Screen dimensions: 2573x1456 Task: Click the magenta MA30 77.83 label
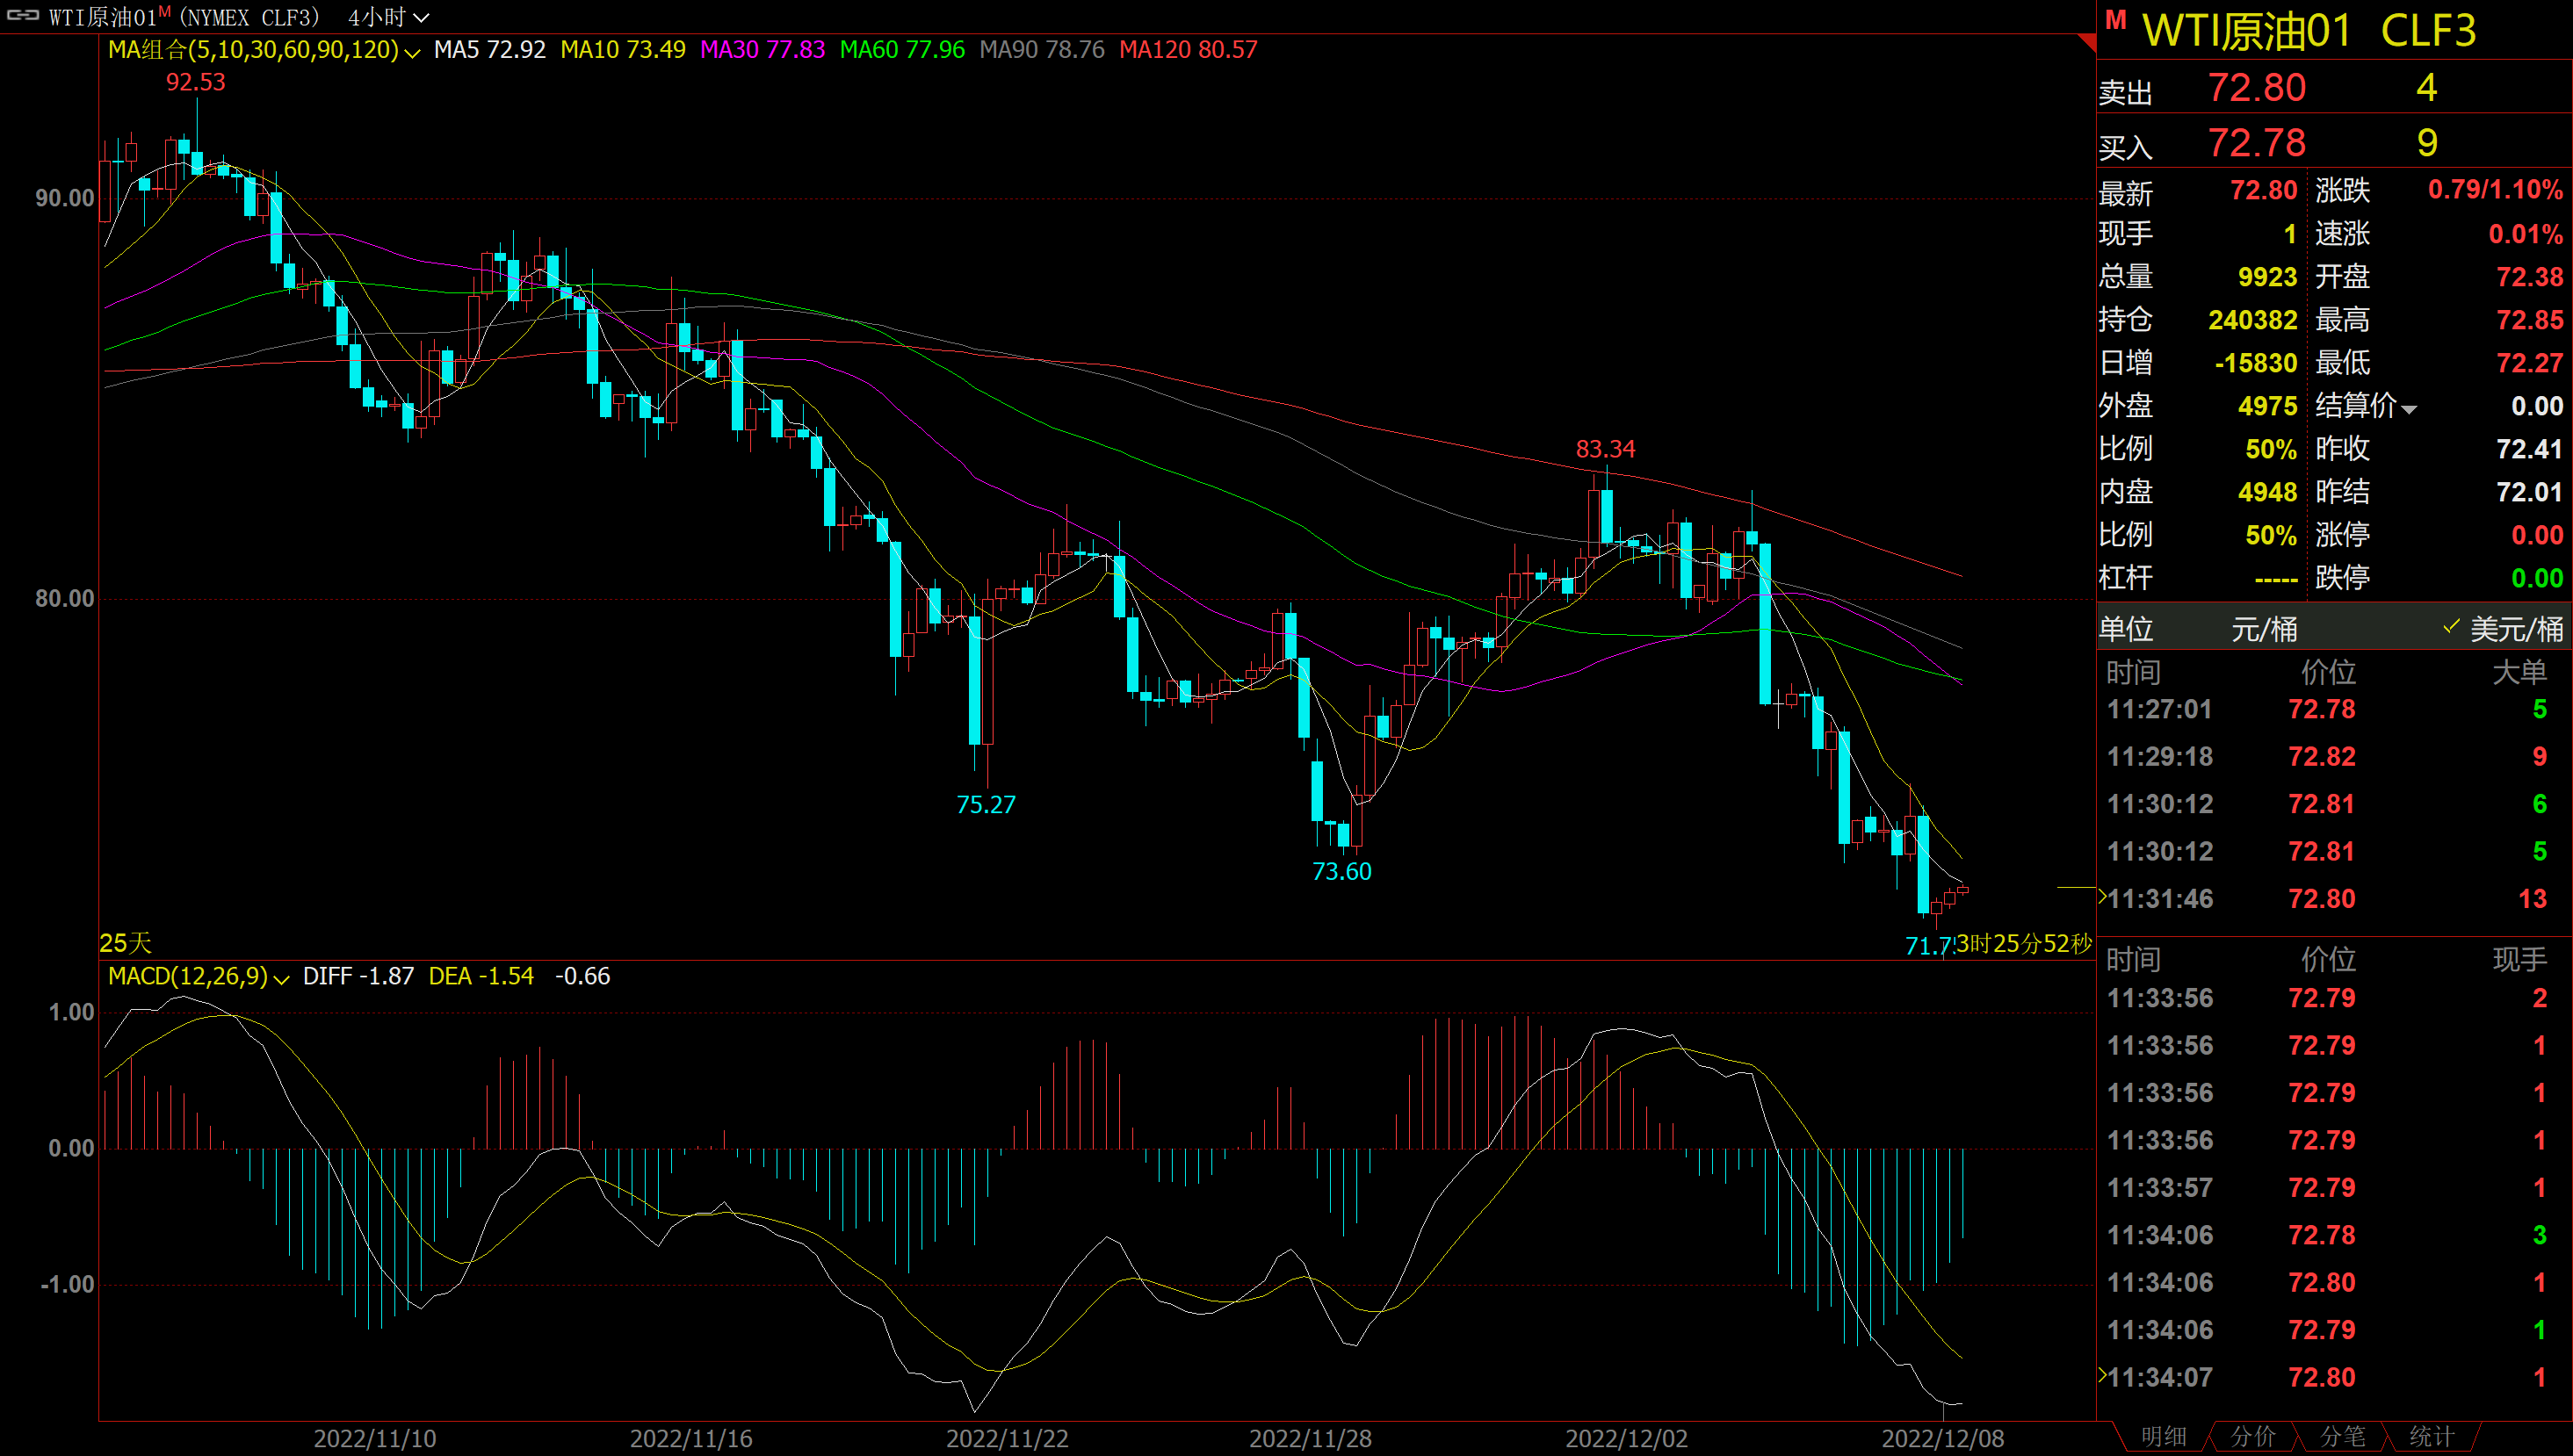[x=763, y=50]
